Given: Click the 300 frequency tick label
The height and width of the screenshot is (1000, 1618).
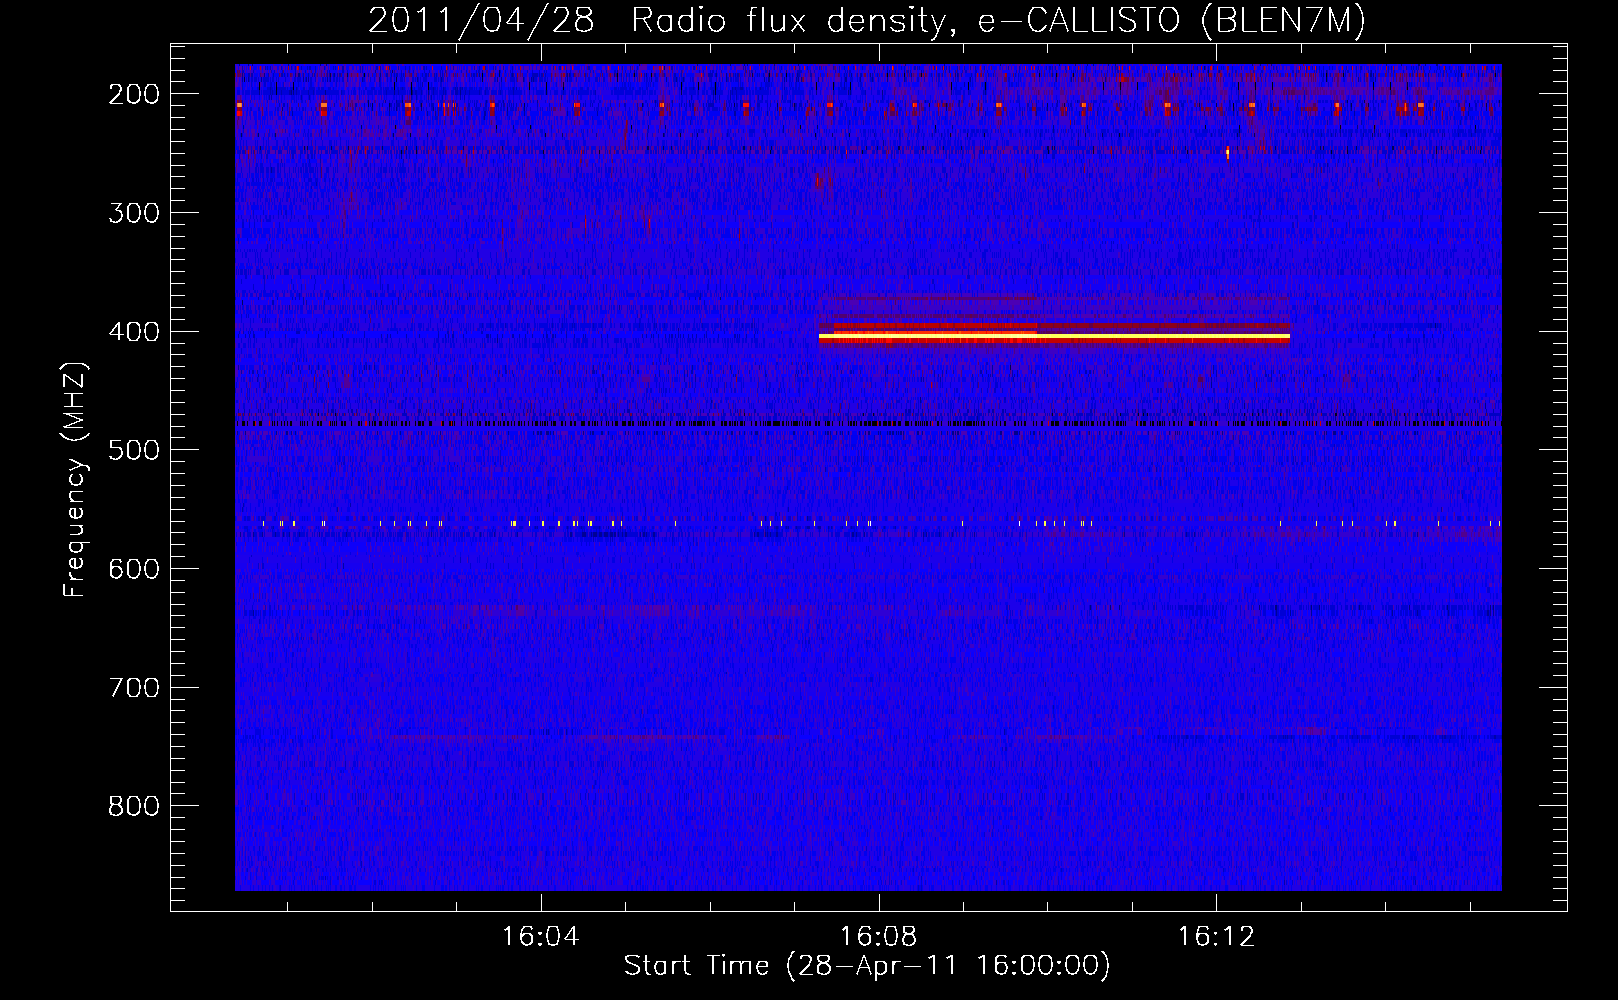Looking at the screenshot, I should tap(134, 213).
